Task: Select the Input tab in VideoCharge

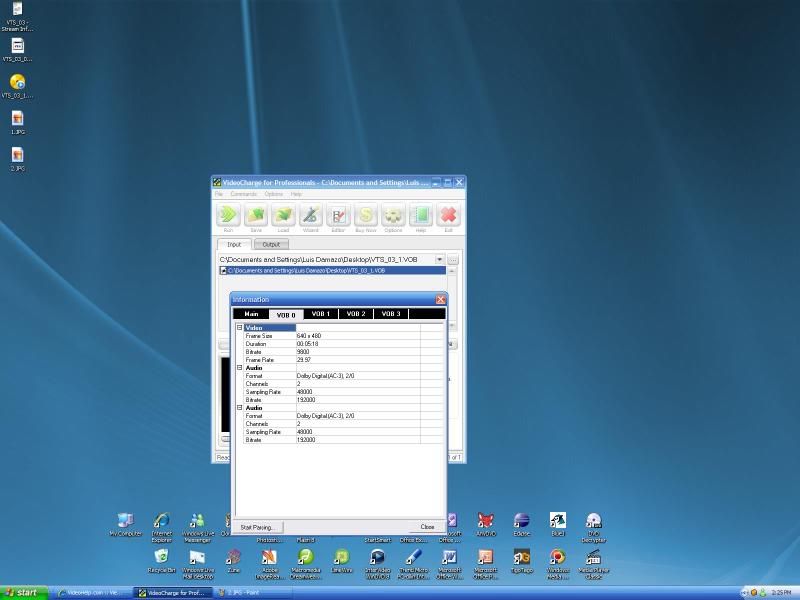Action: (234, 244)
